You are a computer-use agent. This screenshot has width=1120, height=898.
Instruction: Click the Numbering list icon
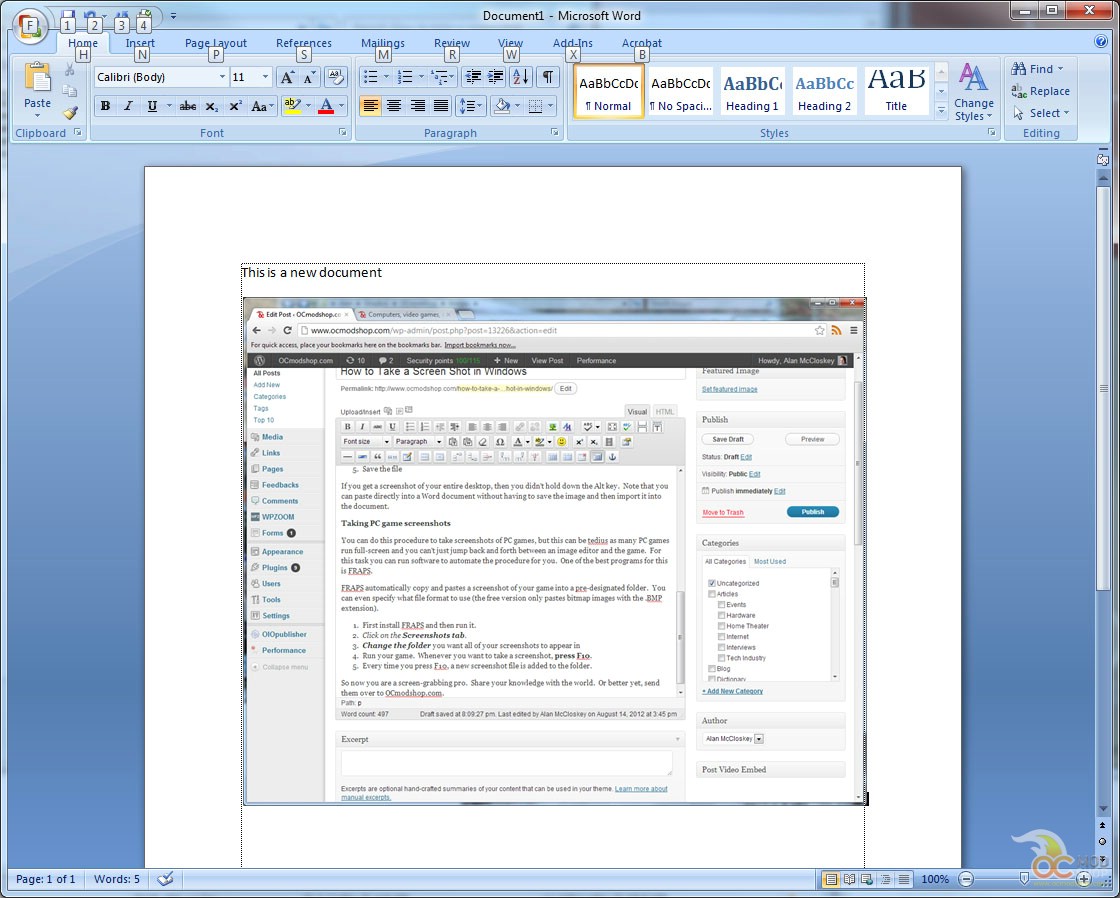pyautogui.click(x=405, y=77)
